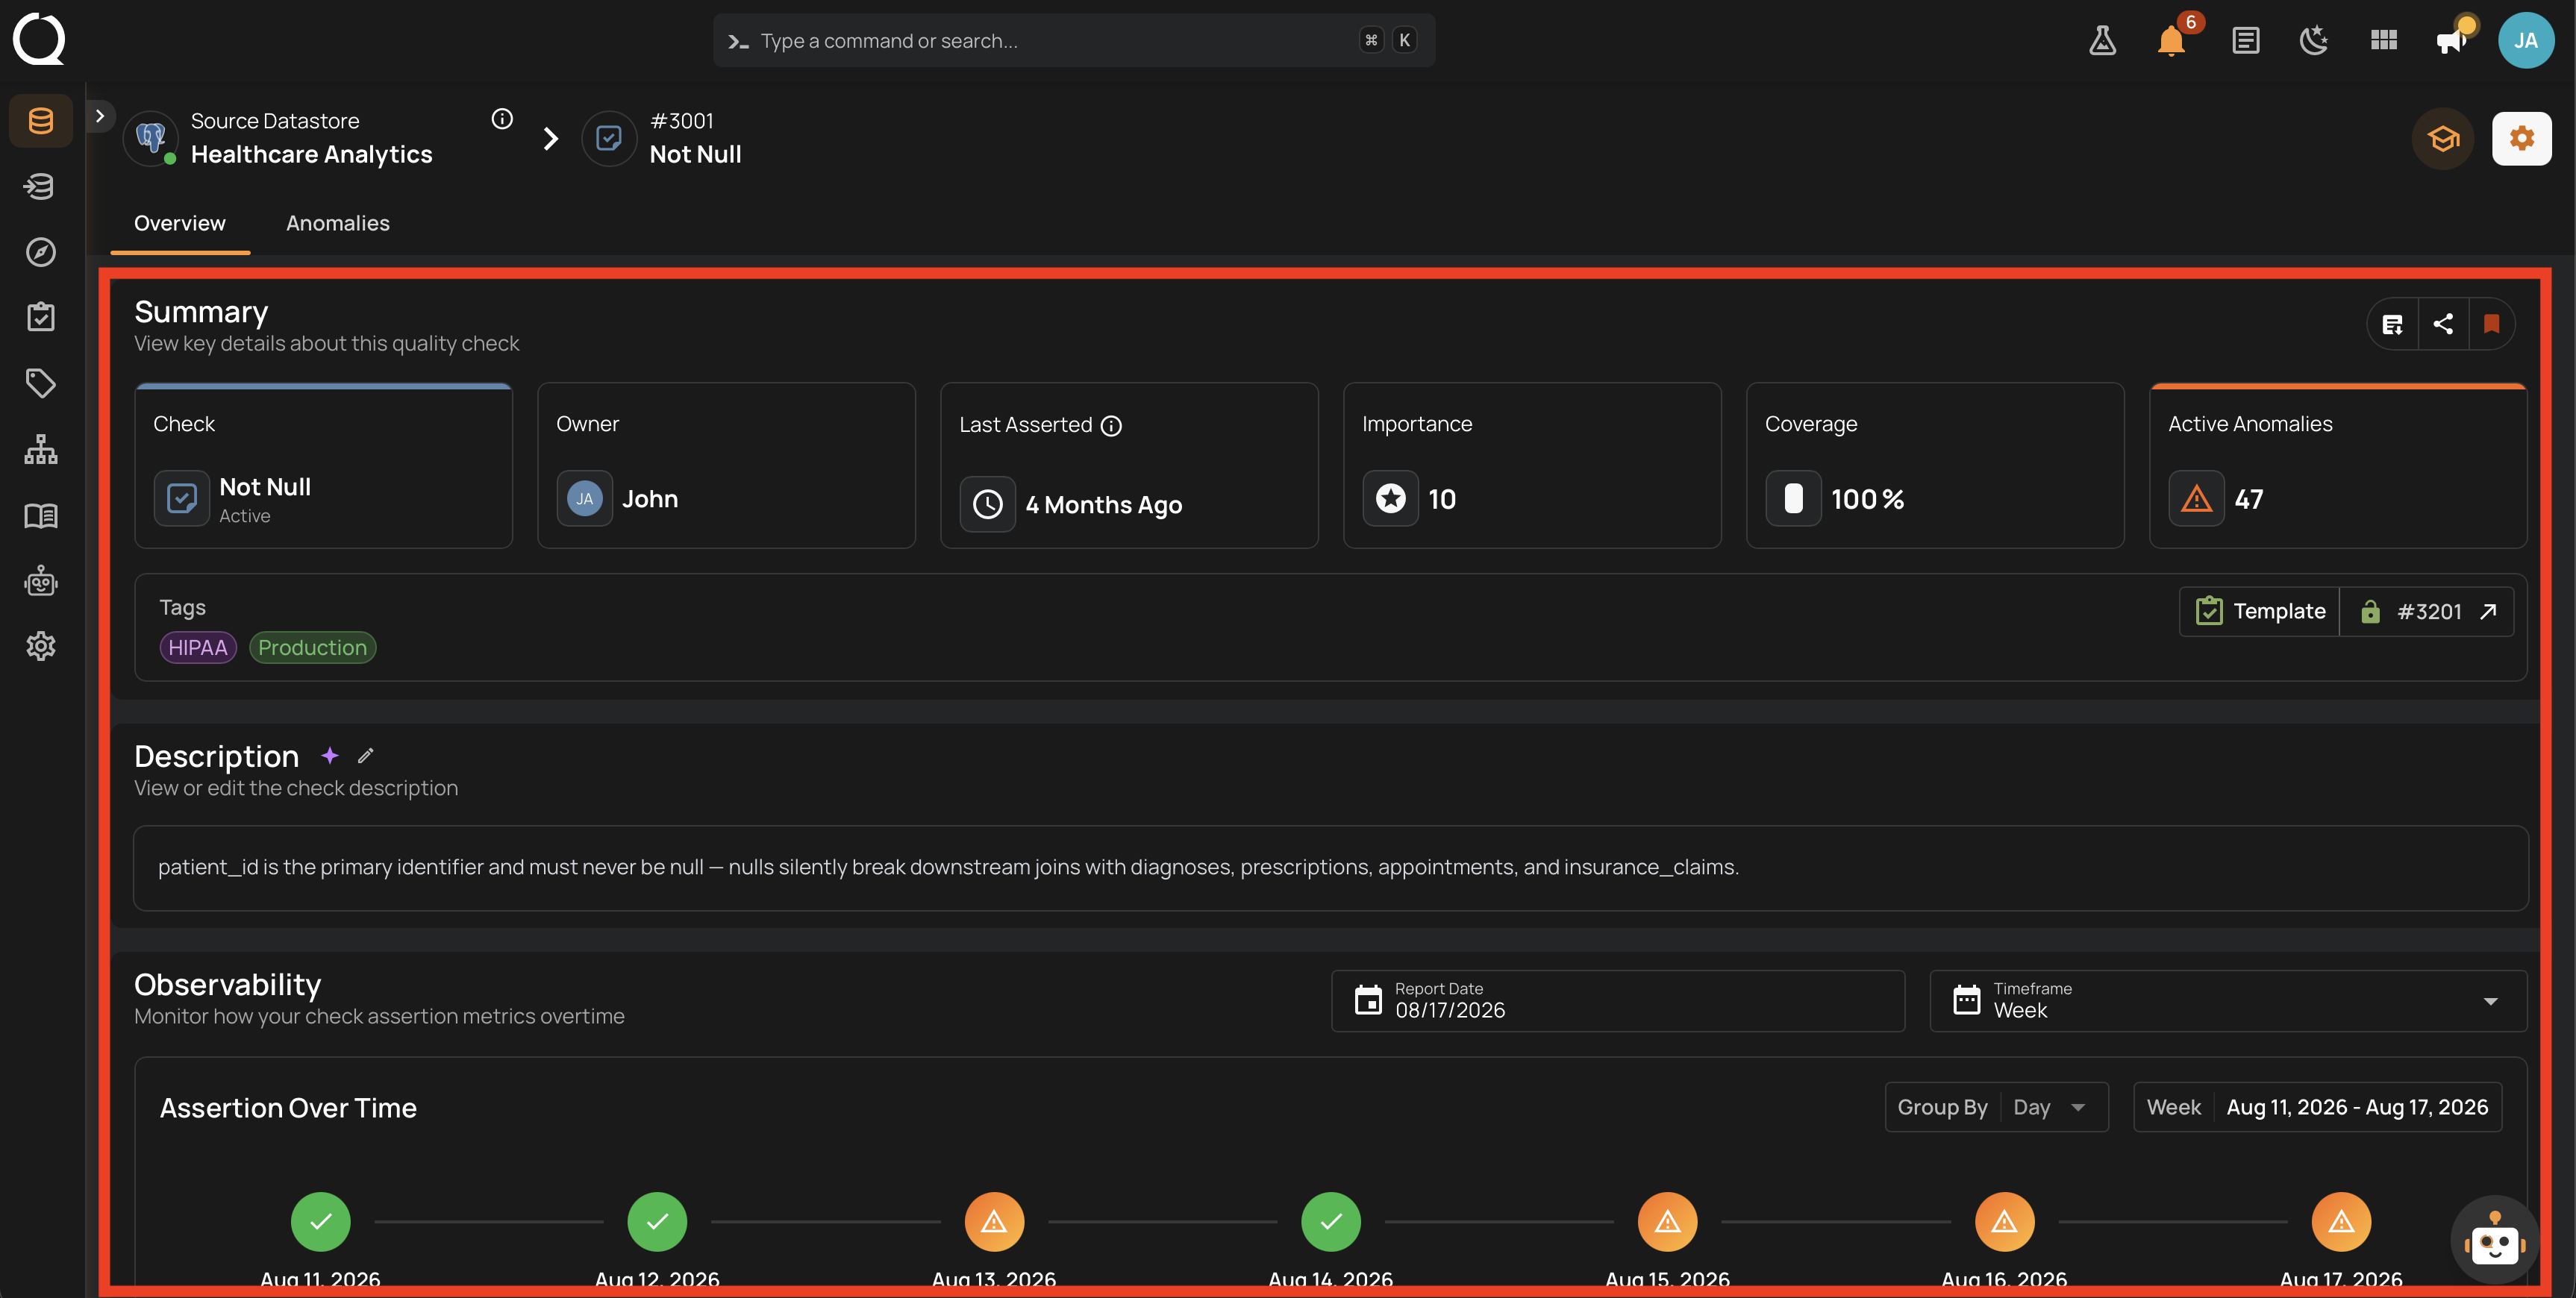2576x1298 pixels.
Task: Open the chatbot assistant button
Action: (2494, 1240)
